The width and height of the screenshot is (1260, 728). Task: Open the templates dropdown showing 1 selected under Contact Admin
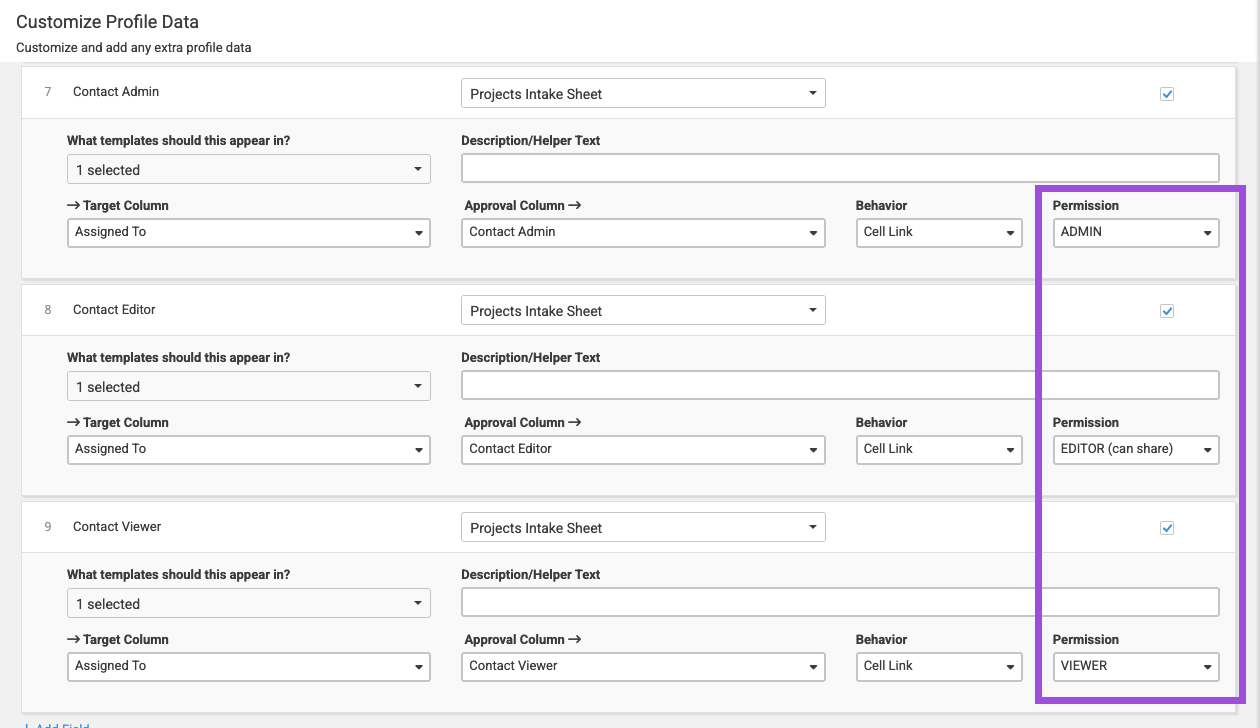tap(247, 168)
